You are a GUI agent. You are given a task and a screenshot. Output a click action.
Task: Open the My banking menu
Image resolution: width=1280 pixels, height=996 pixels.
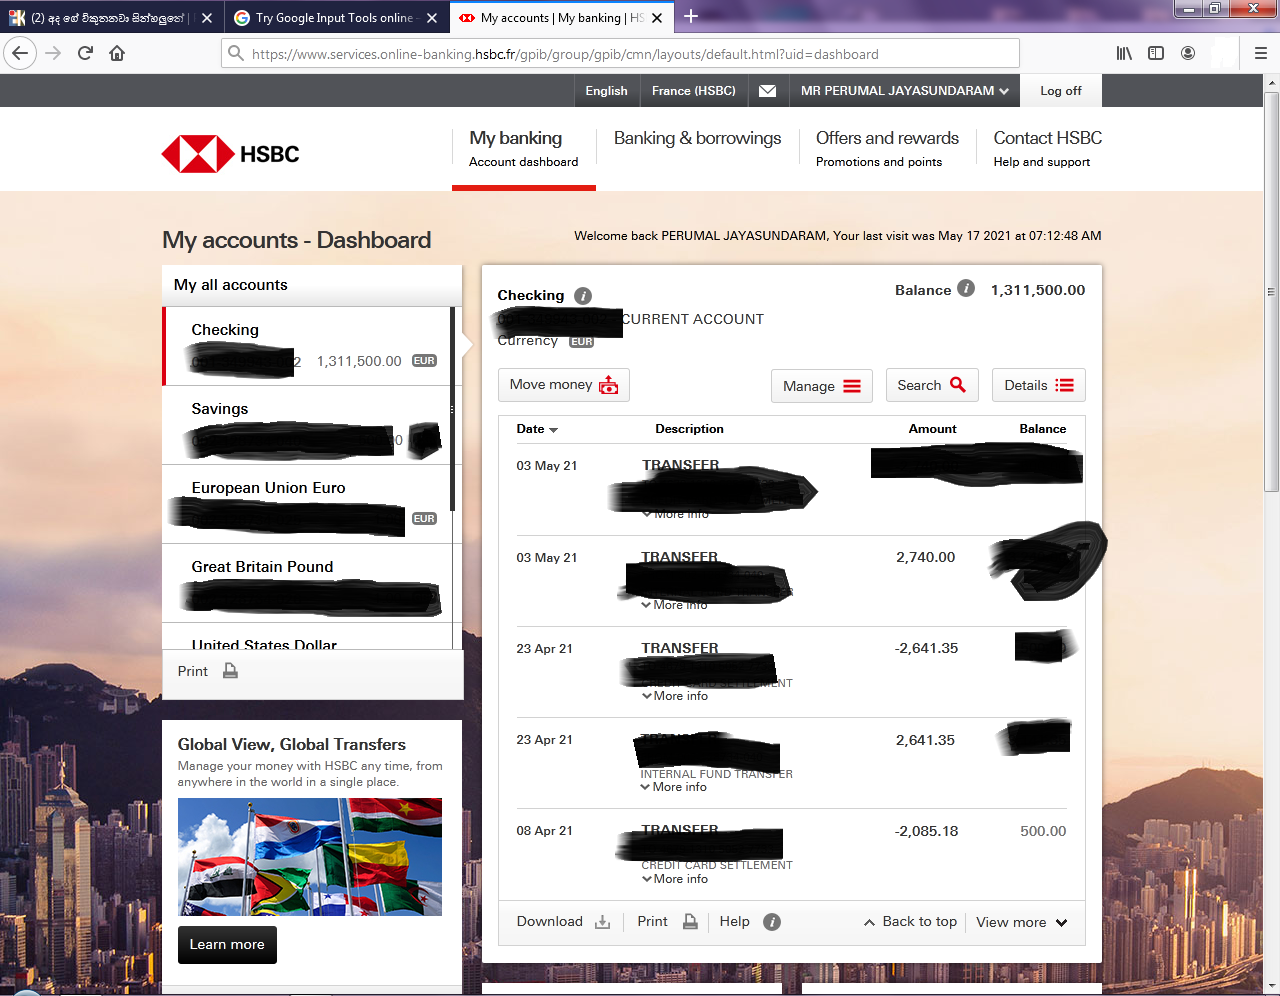524,148
